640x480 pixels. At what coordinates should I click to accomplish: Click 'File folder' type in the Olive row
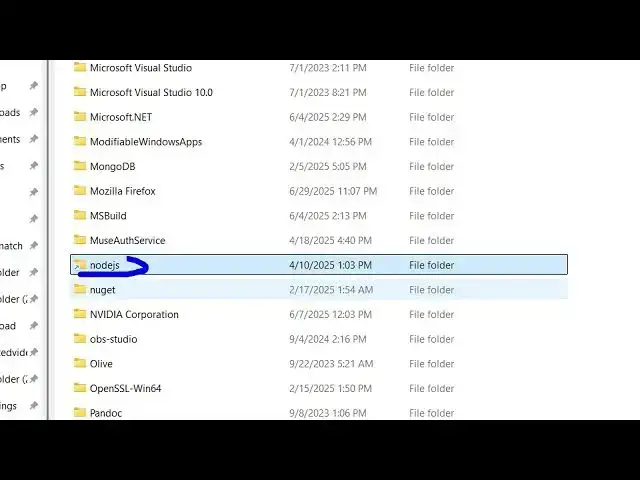431,364
